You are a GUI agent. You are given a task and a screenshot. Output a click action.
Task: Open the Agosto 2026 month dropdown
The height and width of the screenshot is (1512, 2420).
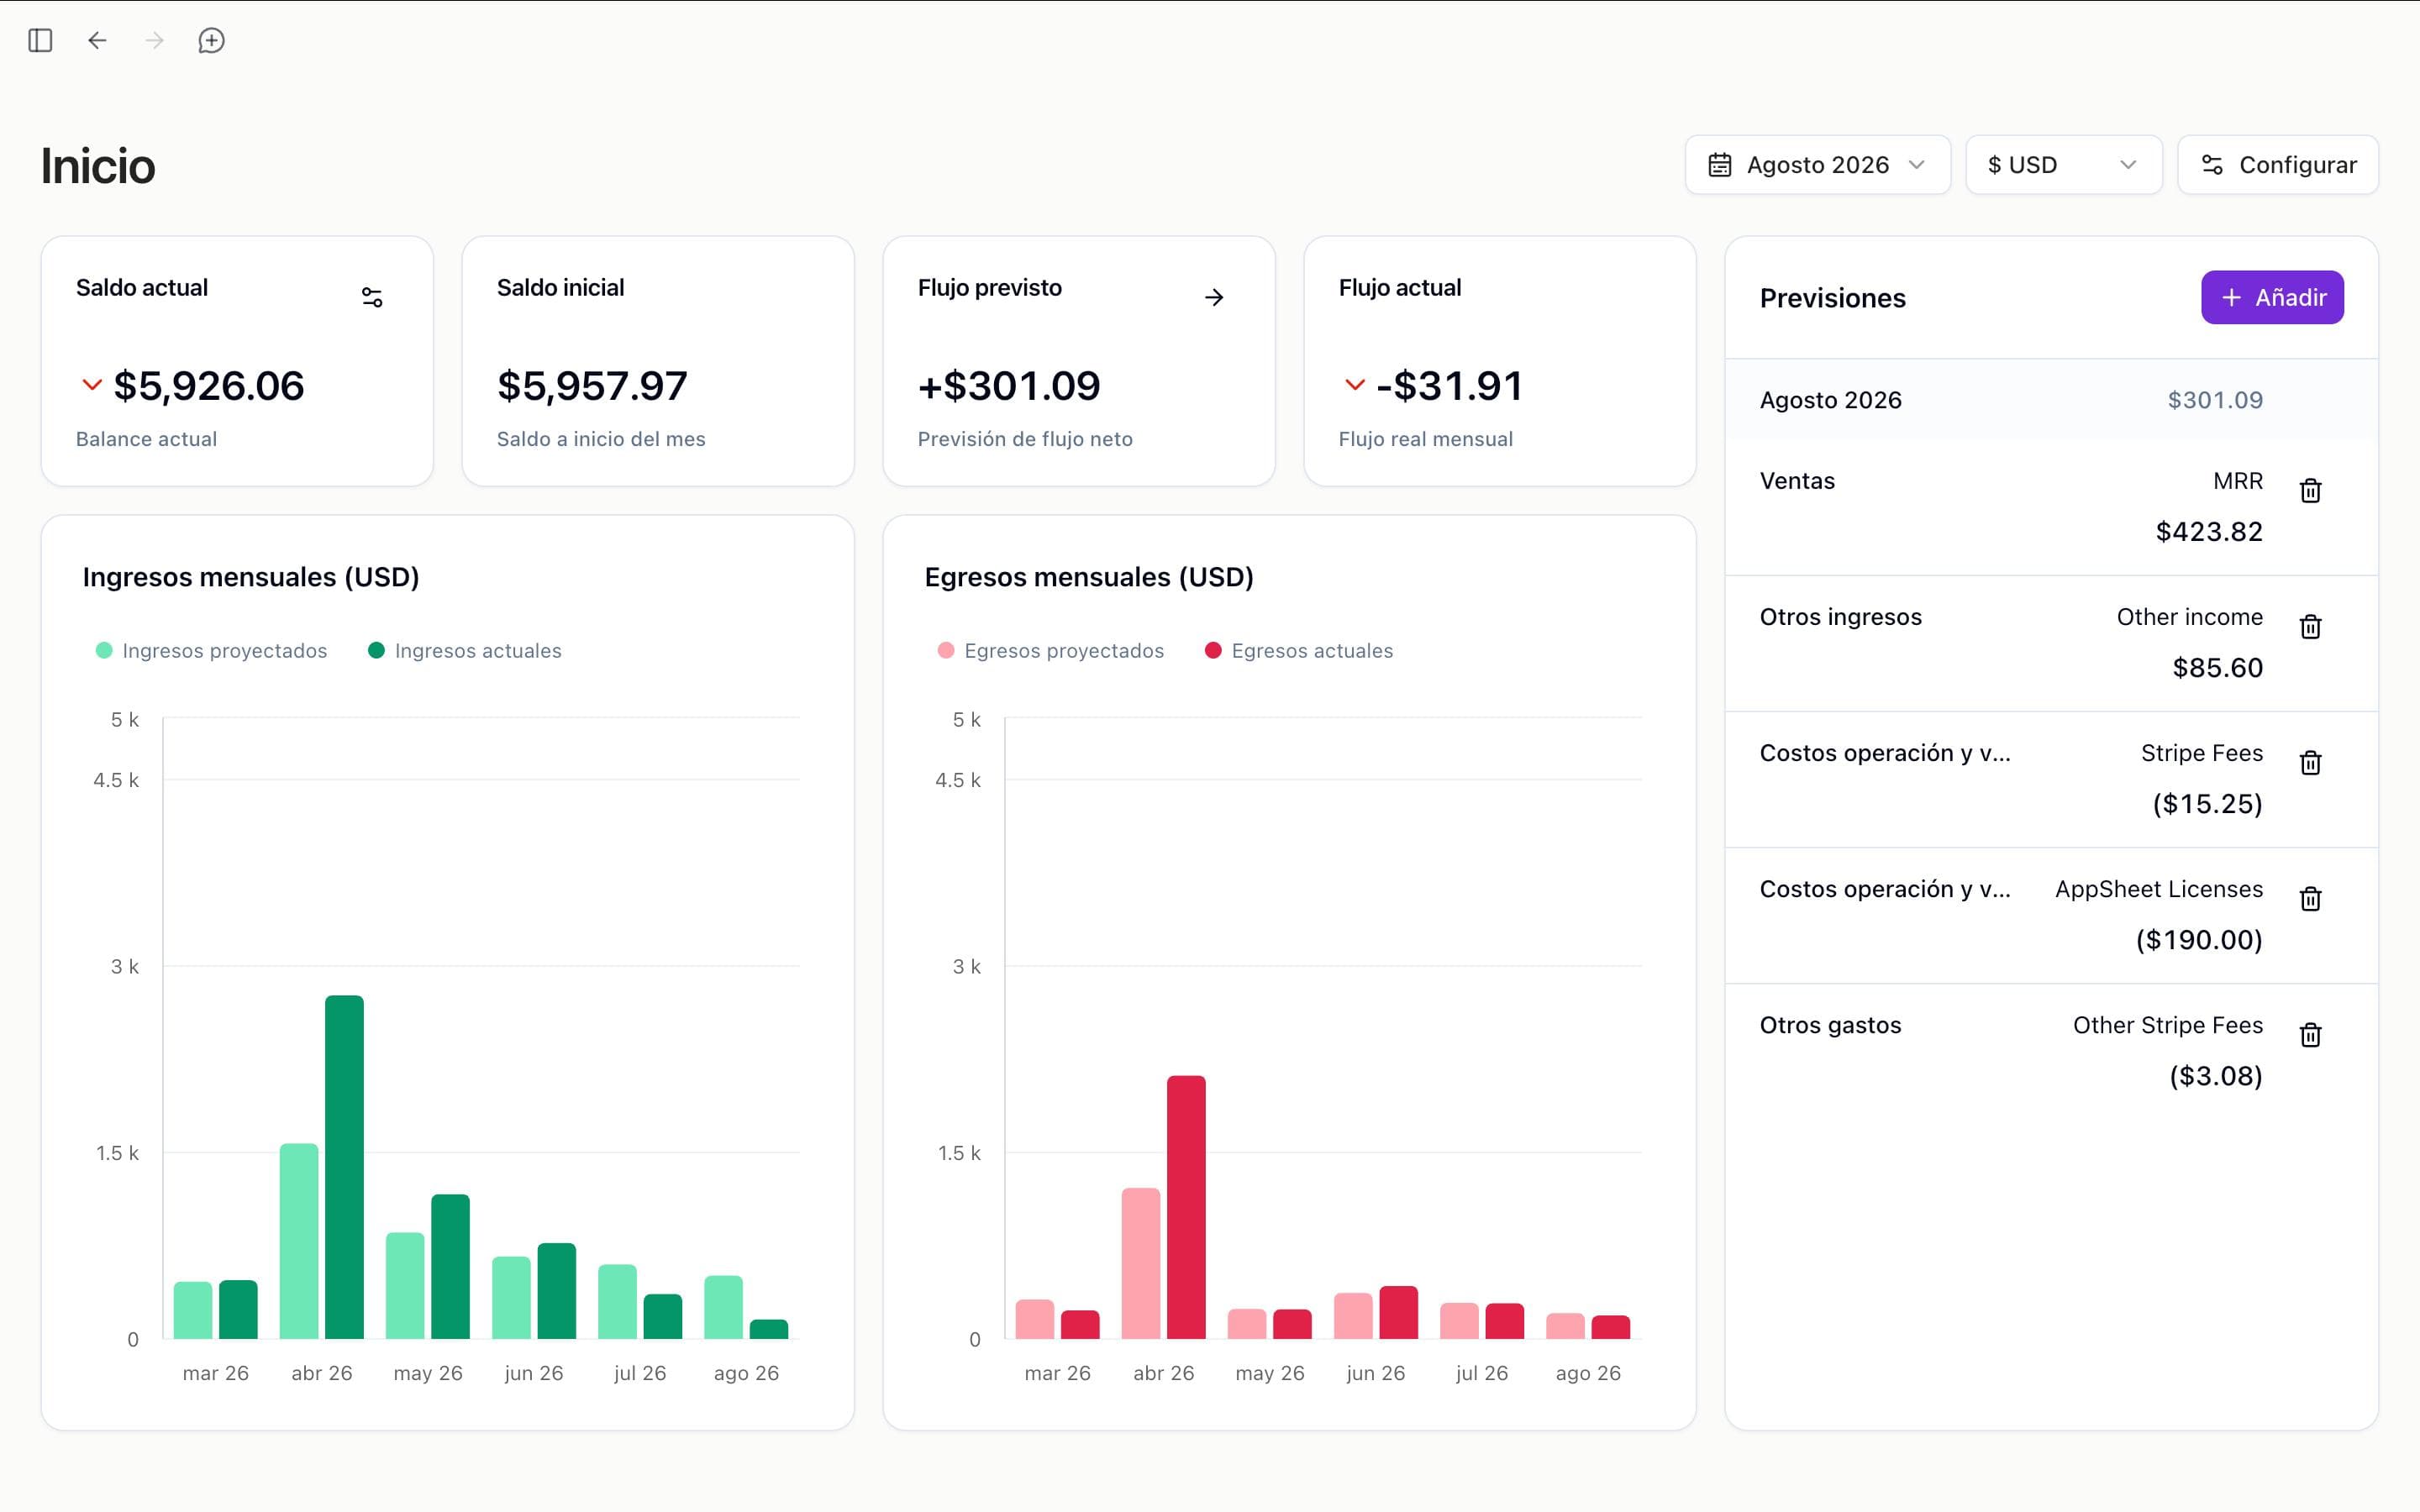1817,165
